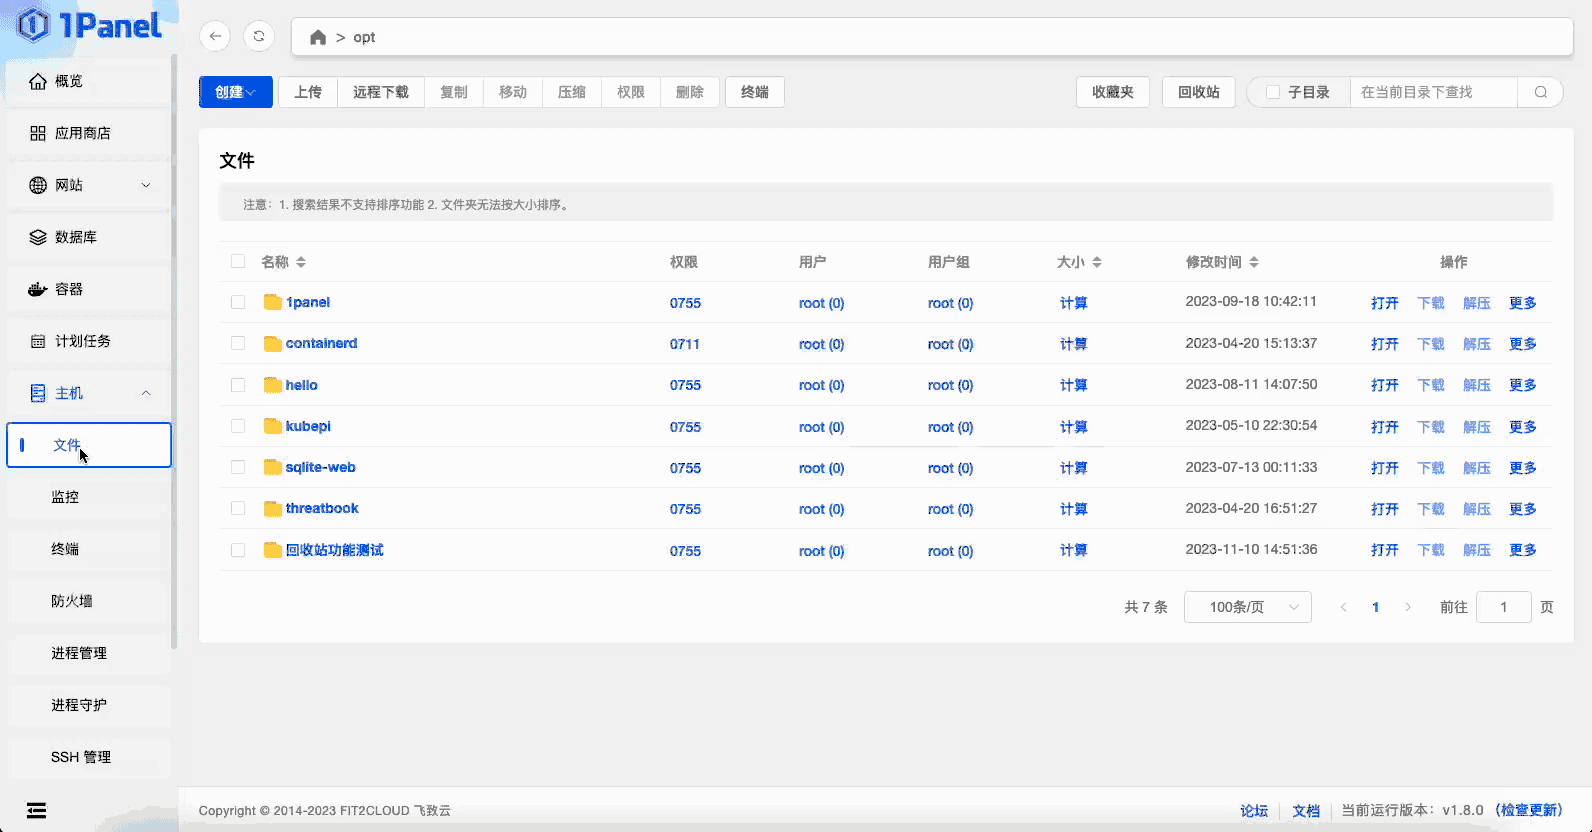This screenshot has width=1592, height=832.
Task: Sort by modified time arrows icon
Action: [x=1254, y=262]
